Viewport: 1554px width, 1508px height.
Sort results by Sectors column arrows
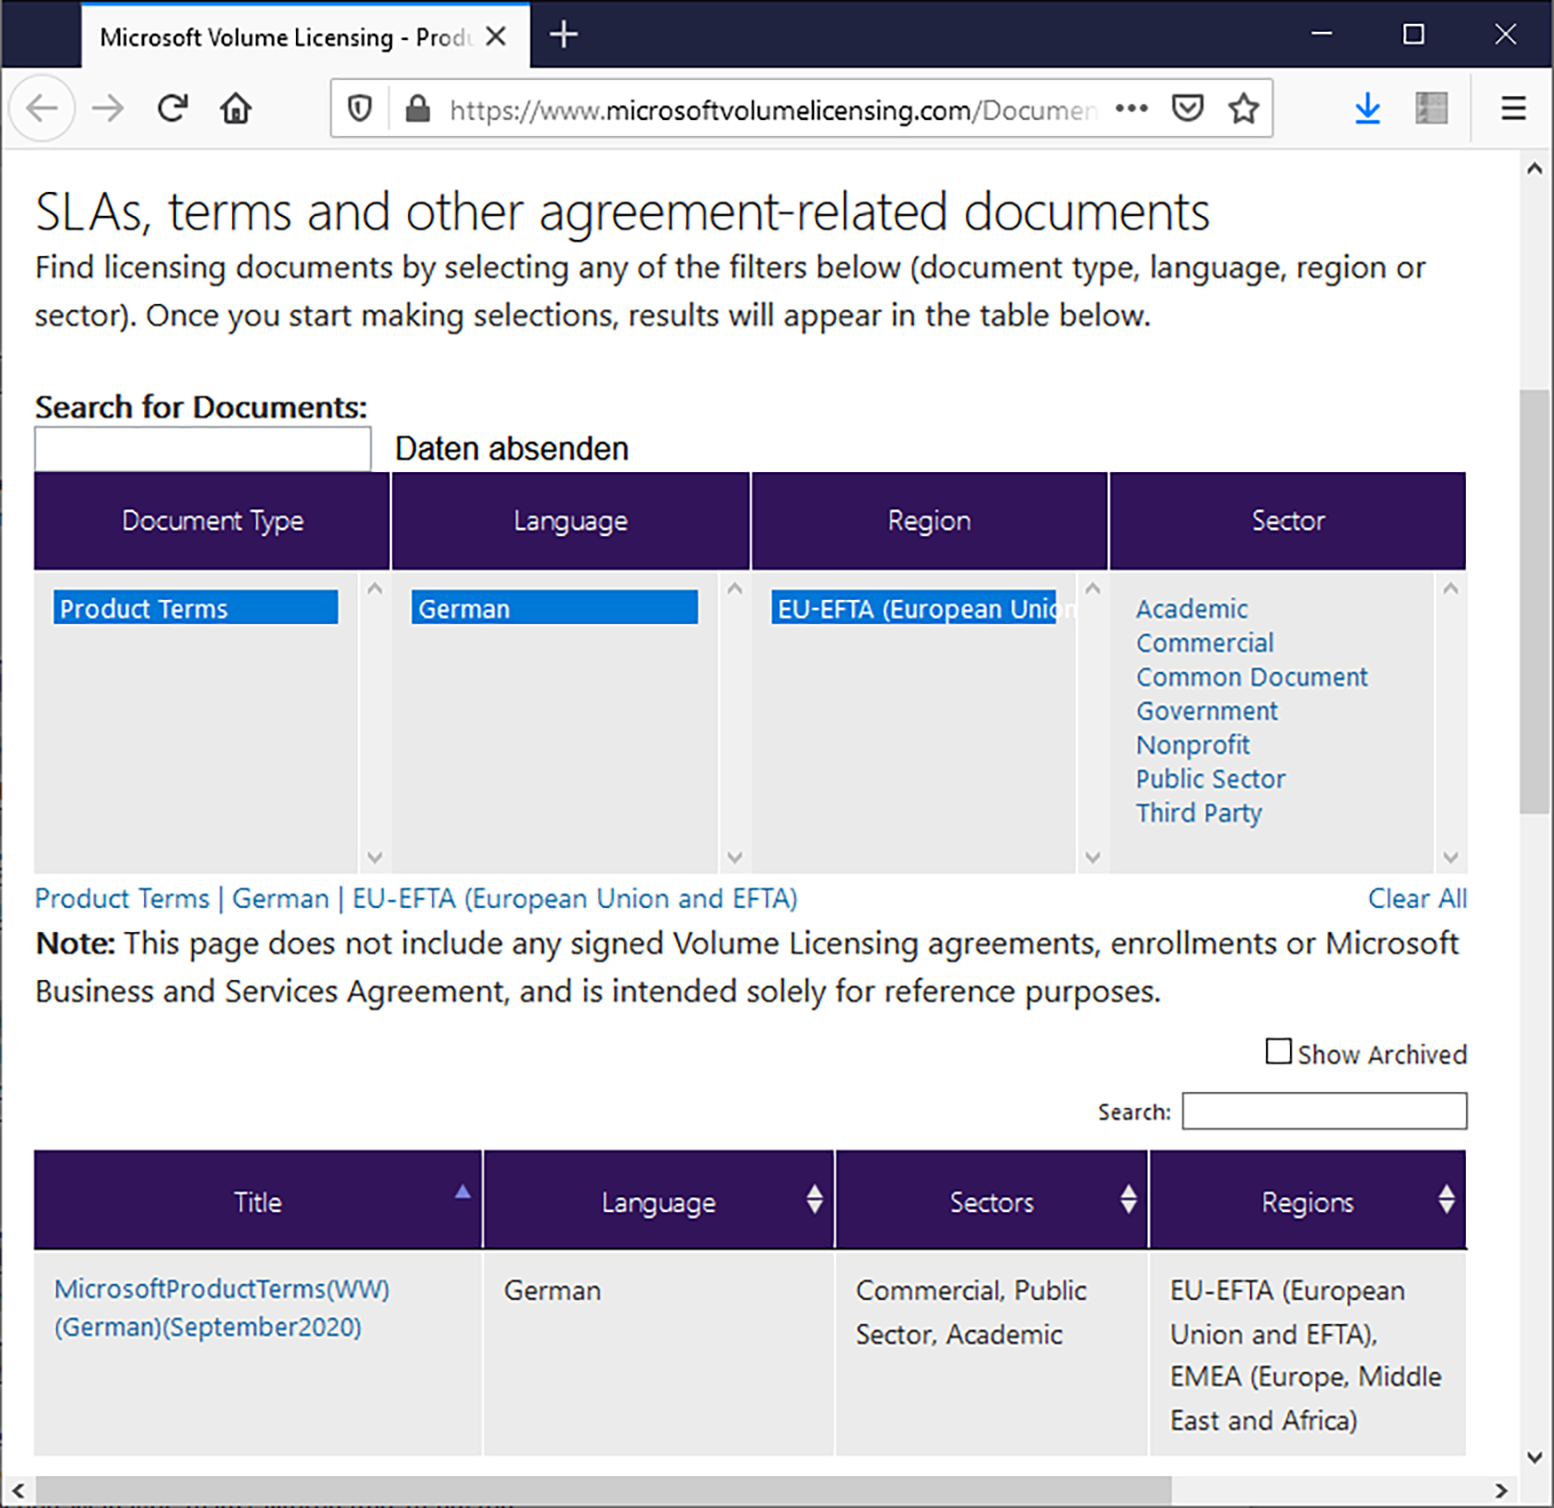click(1129, 1200)
